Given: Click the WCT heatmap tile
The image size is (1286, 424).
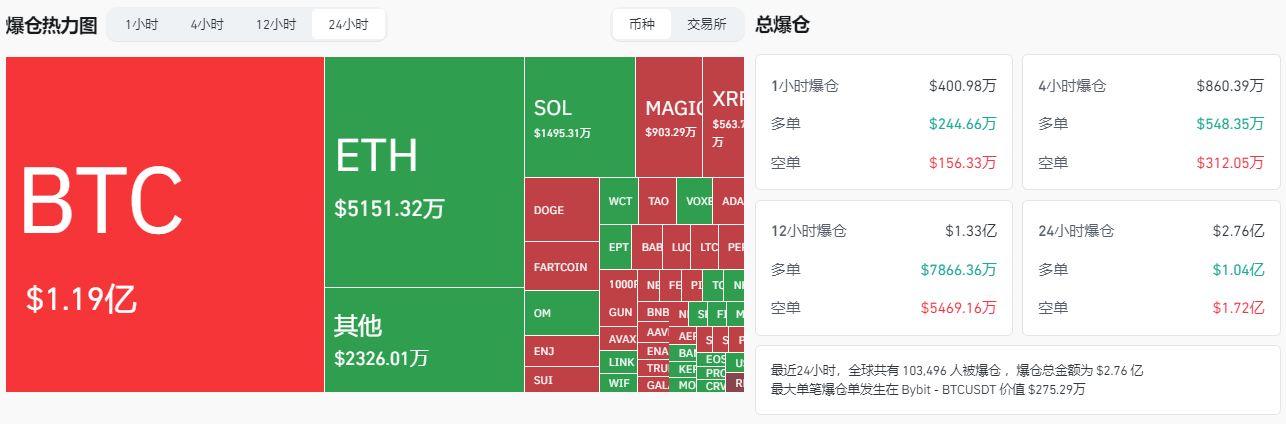Looking at the screenshot, I should click(x=619, y=201).
